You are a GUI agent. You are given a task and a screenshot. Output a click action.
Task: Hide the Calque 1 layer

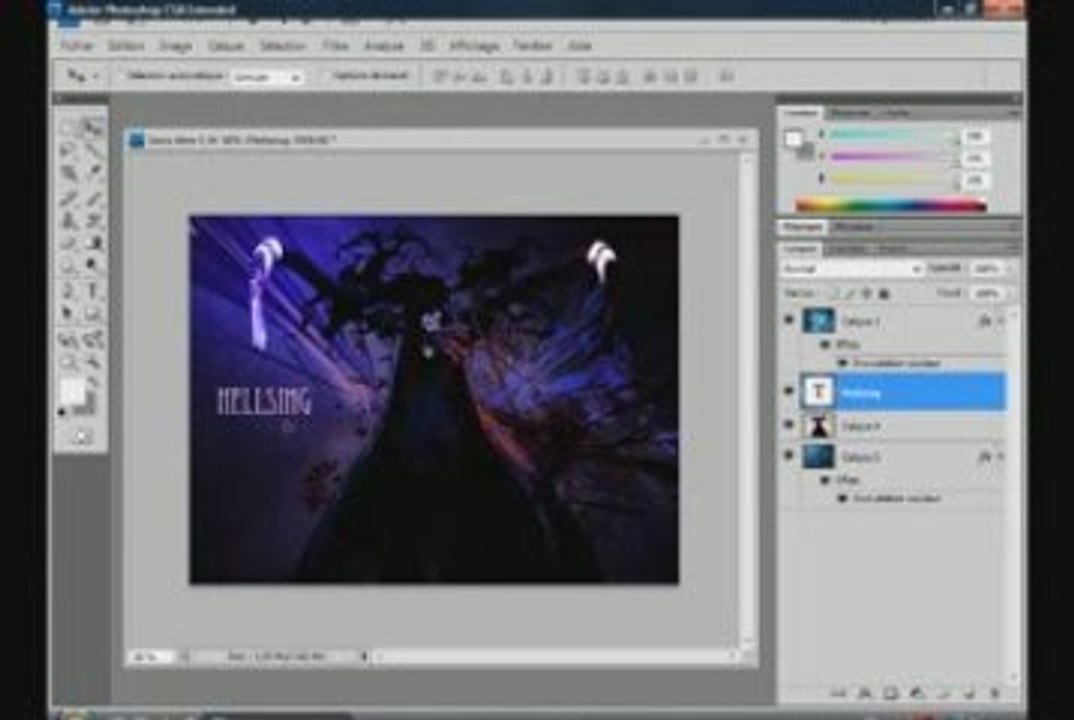pos(788,320)
